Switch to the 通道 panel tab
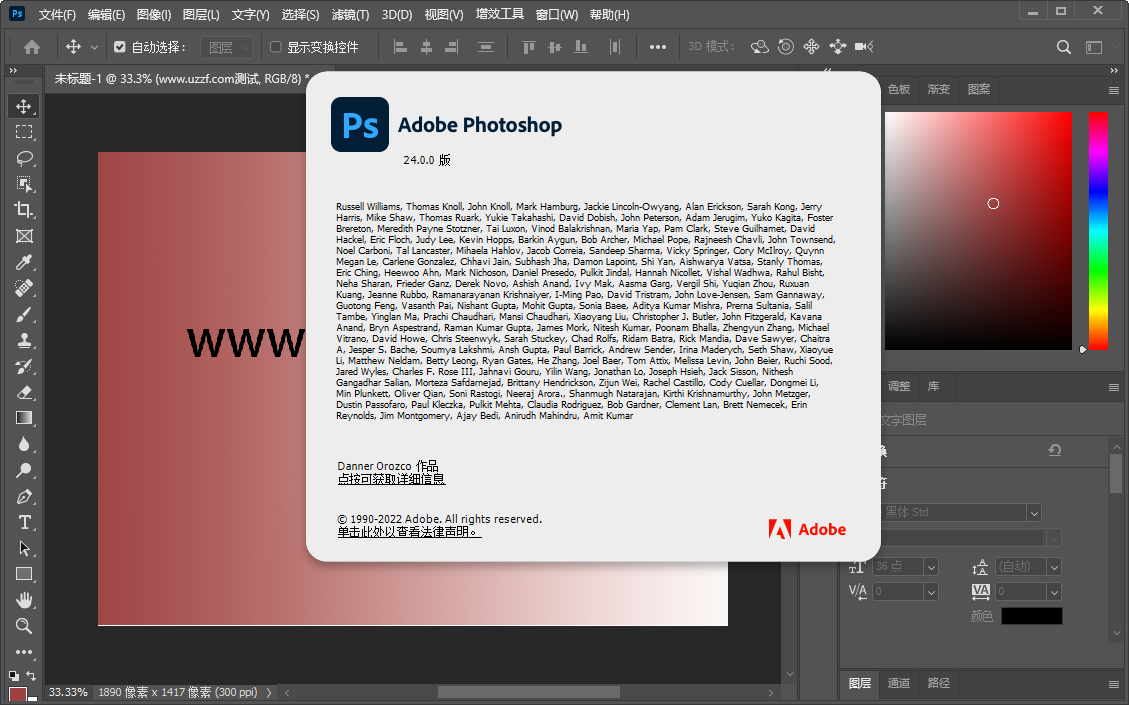Image resolution: width=1129 pixels, height=705 pixels. click(898, 683)
